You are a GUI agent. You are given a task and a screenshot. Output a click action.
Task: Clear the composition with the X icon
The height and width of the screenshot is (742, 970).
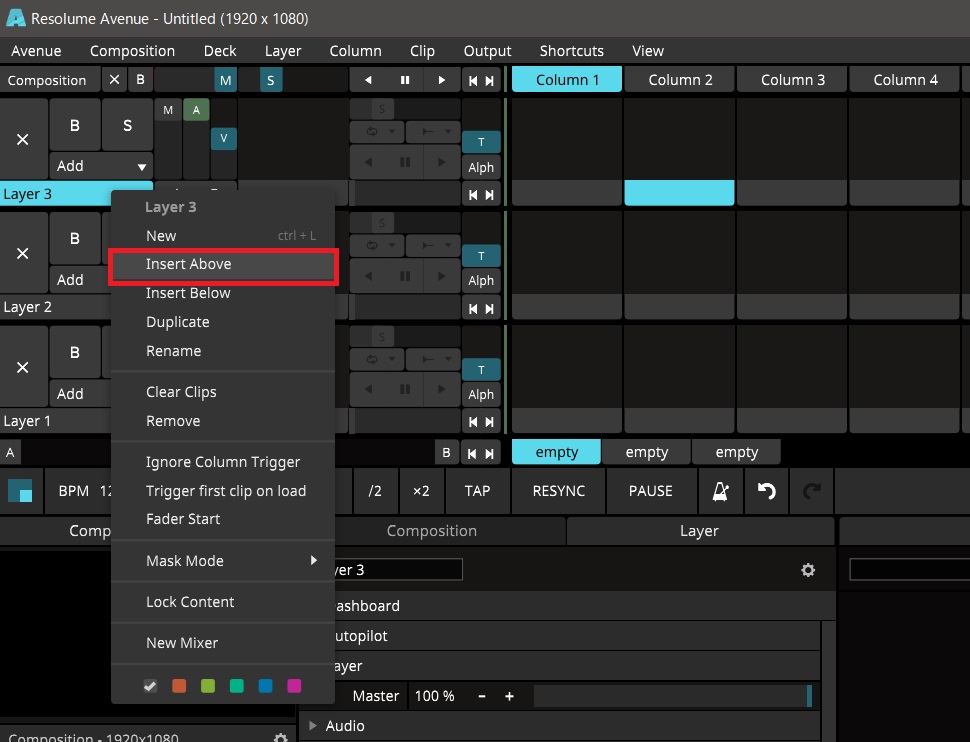click(x=114, y=80)
